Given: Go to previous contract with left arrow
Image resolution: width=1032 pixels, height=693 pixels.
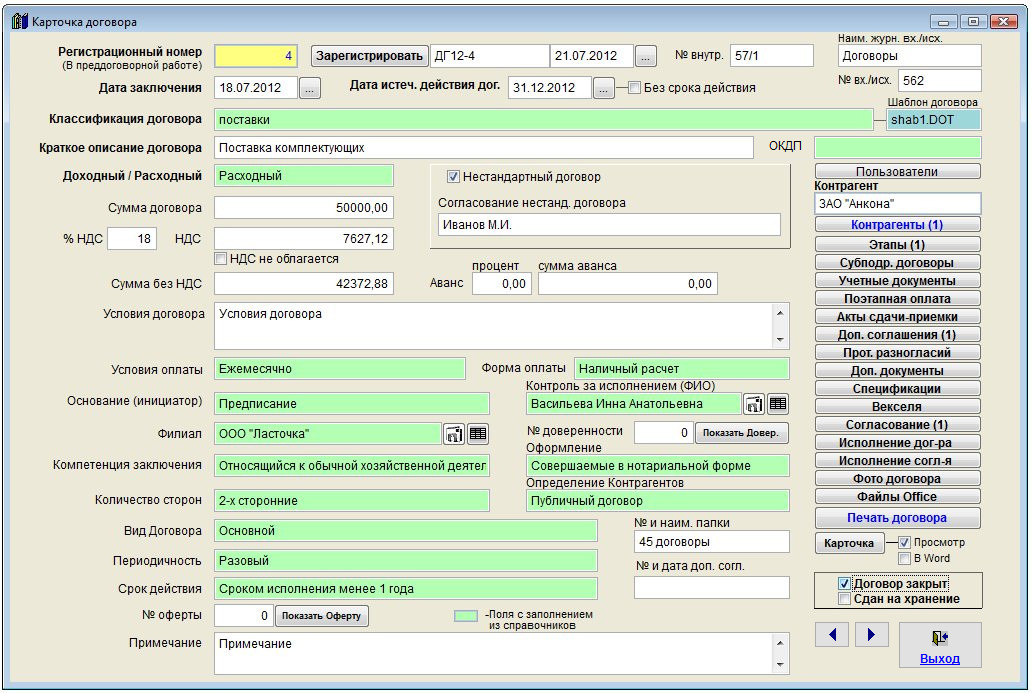Looking at the screenshot, I should [832, 634].
